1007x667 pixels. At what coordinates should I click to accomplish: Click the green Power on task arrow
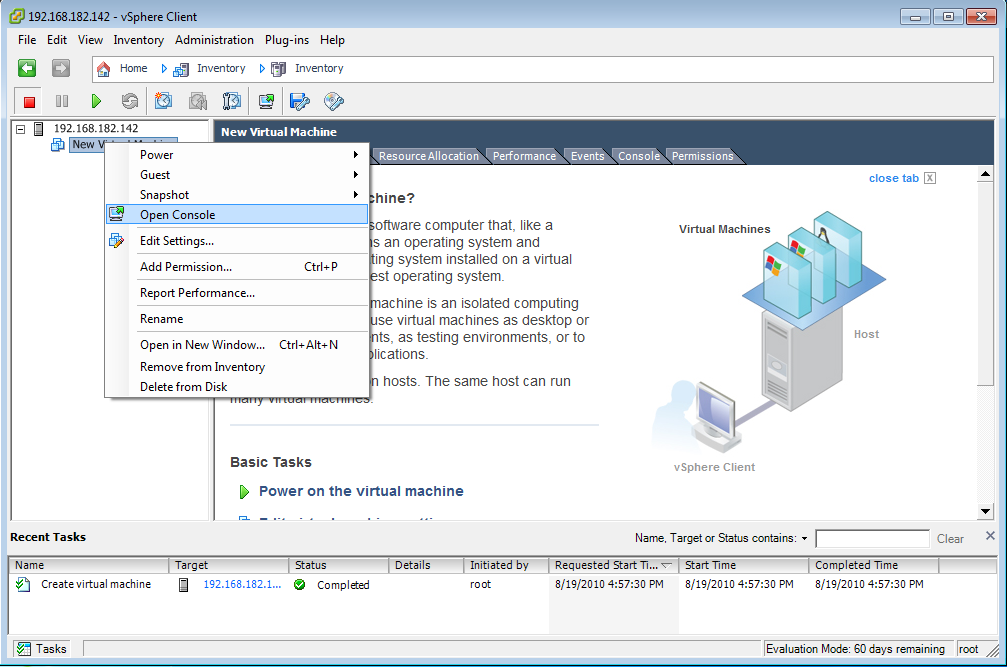click(x=244, y=492)
